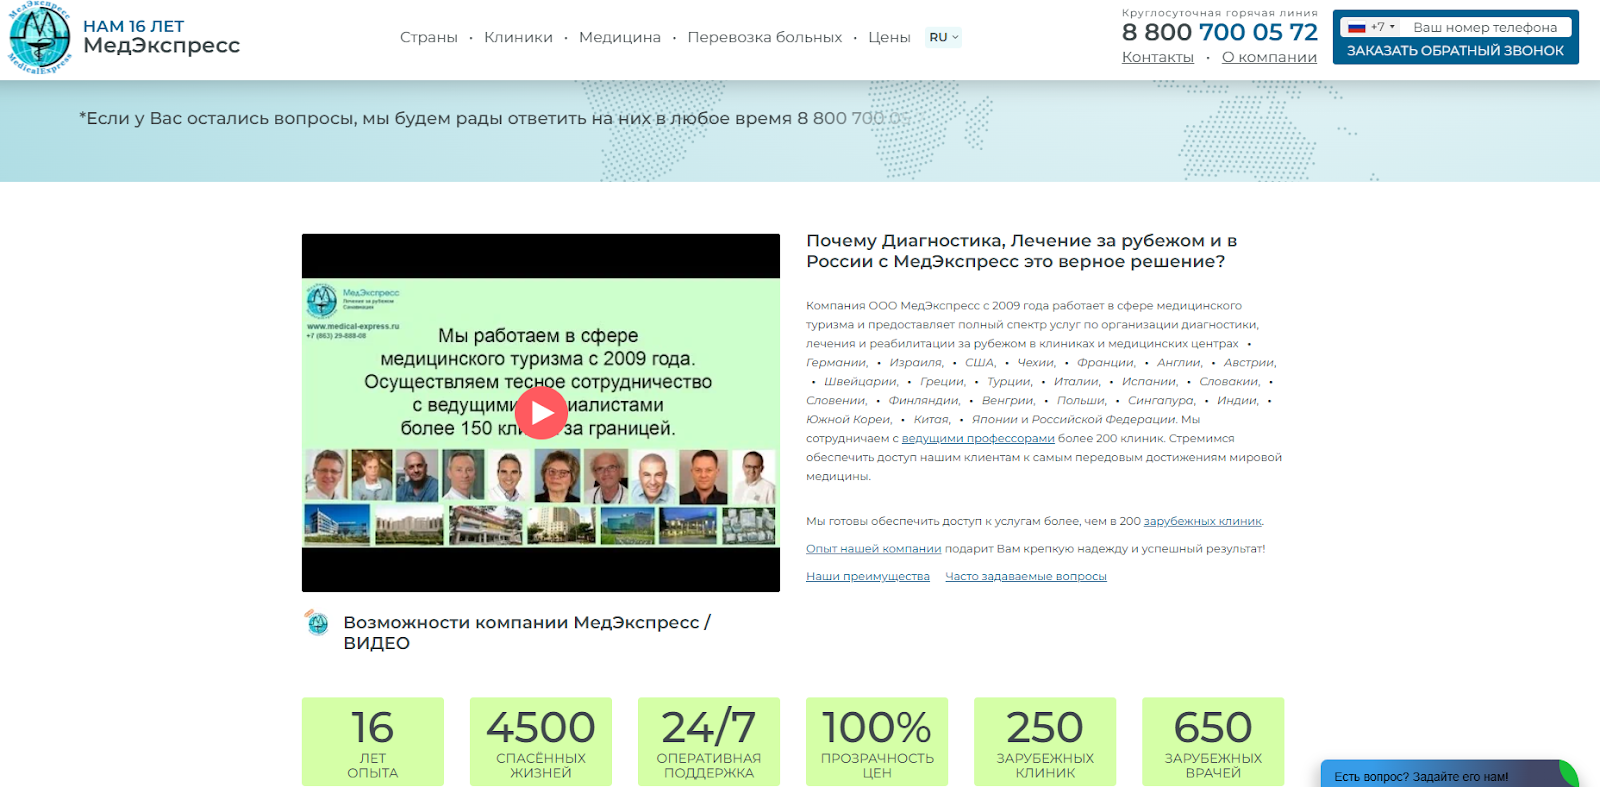Screen dimensions: 1600x787
Task: Click the 'Почему Диагностика, Лечение' heading
Action: point(1022,251)
